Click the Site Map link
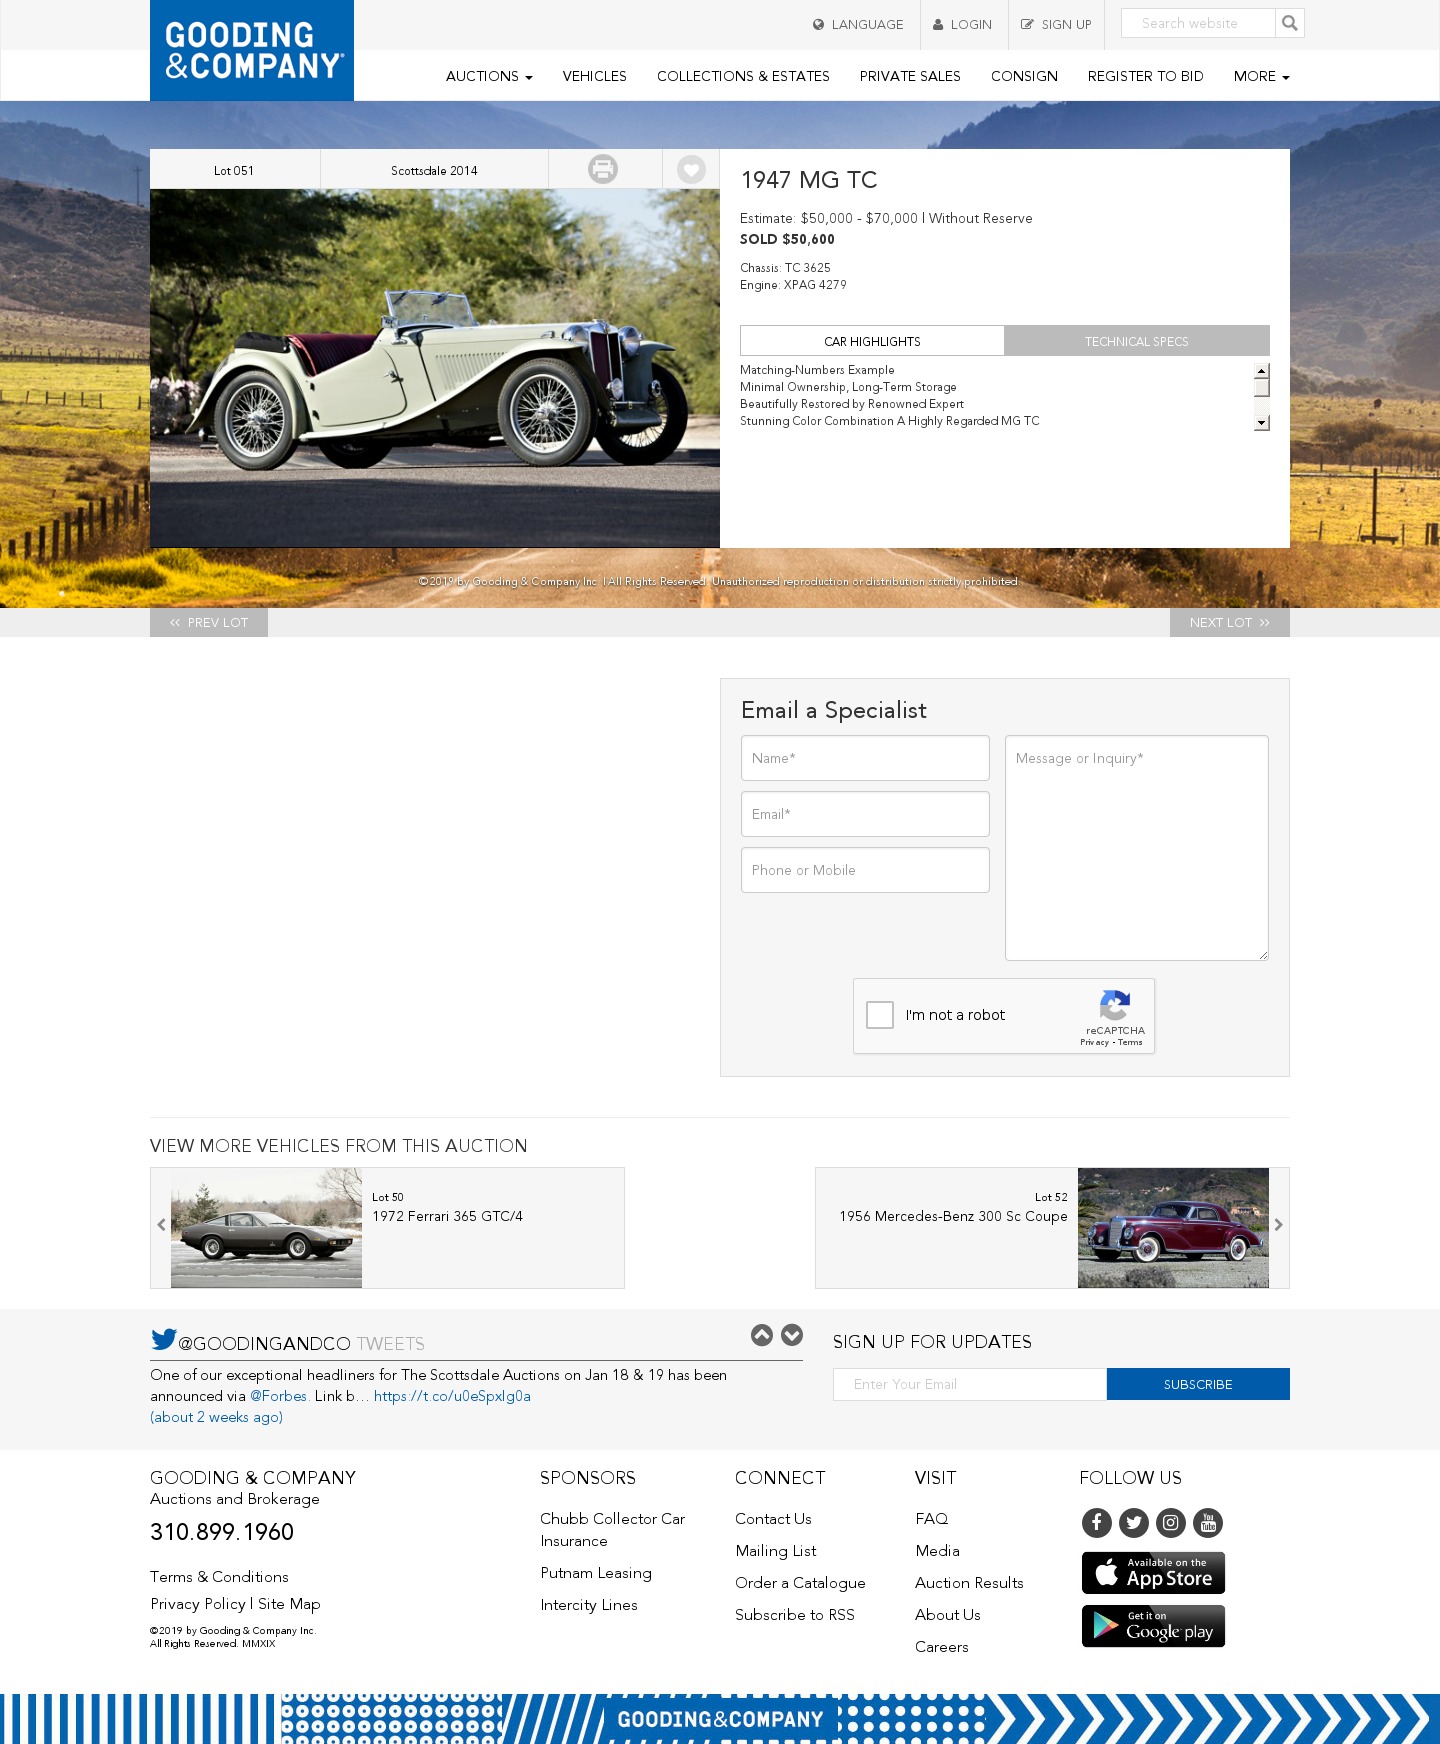Viewport: 1440px width, 1744px height. (289, 1604)
